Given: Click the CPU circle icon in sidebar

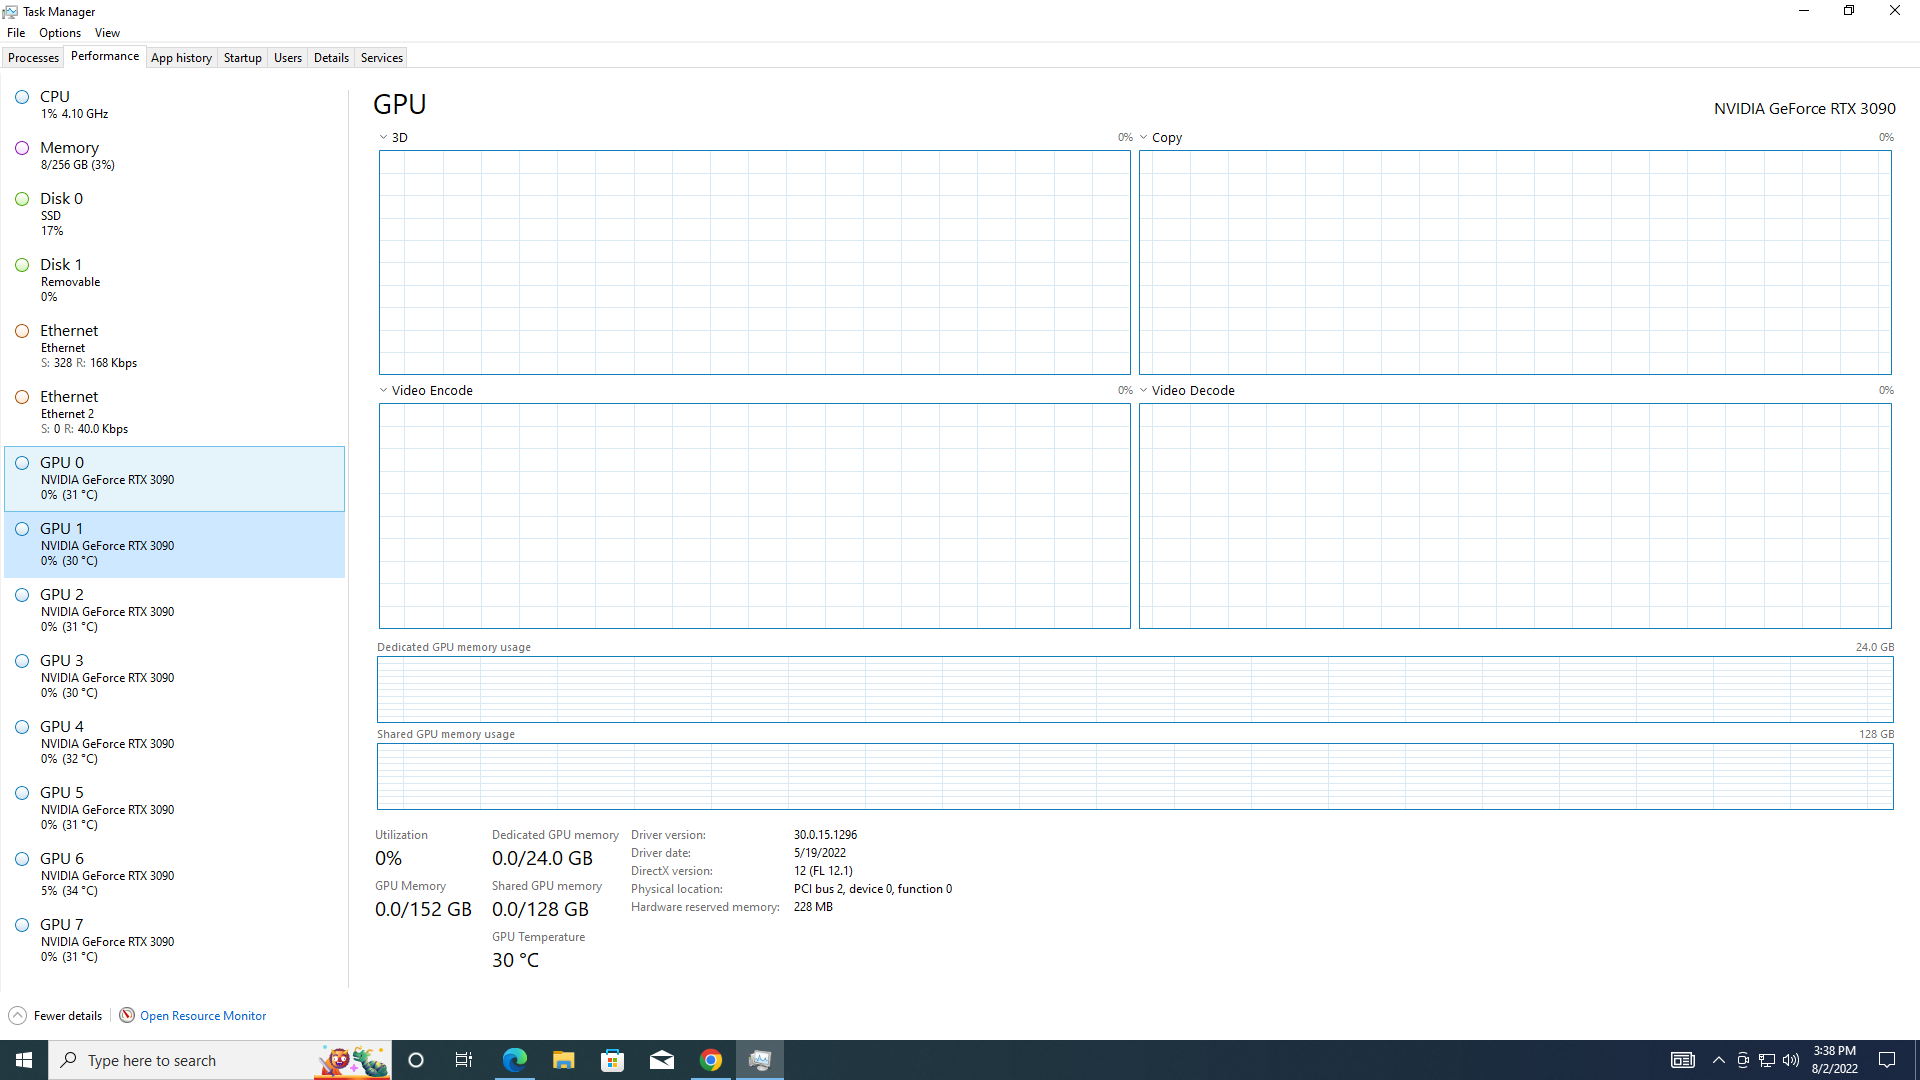Looking at the screenshot, I should (22, 97).
